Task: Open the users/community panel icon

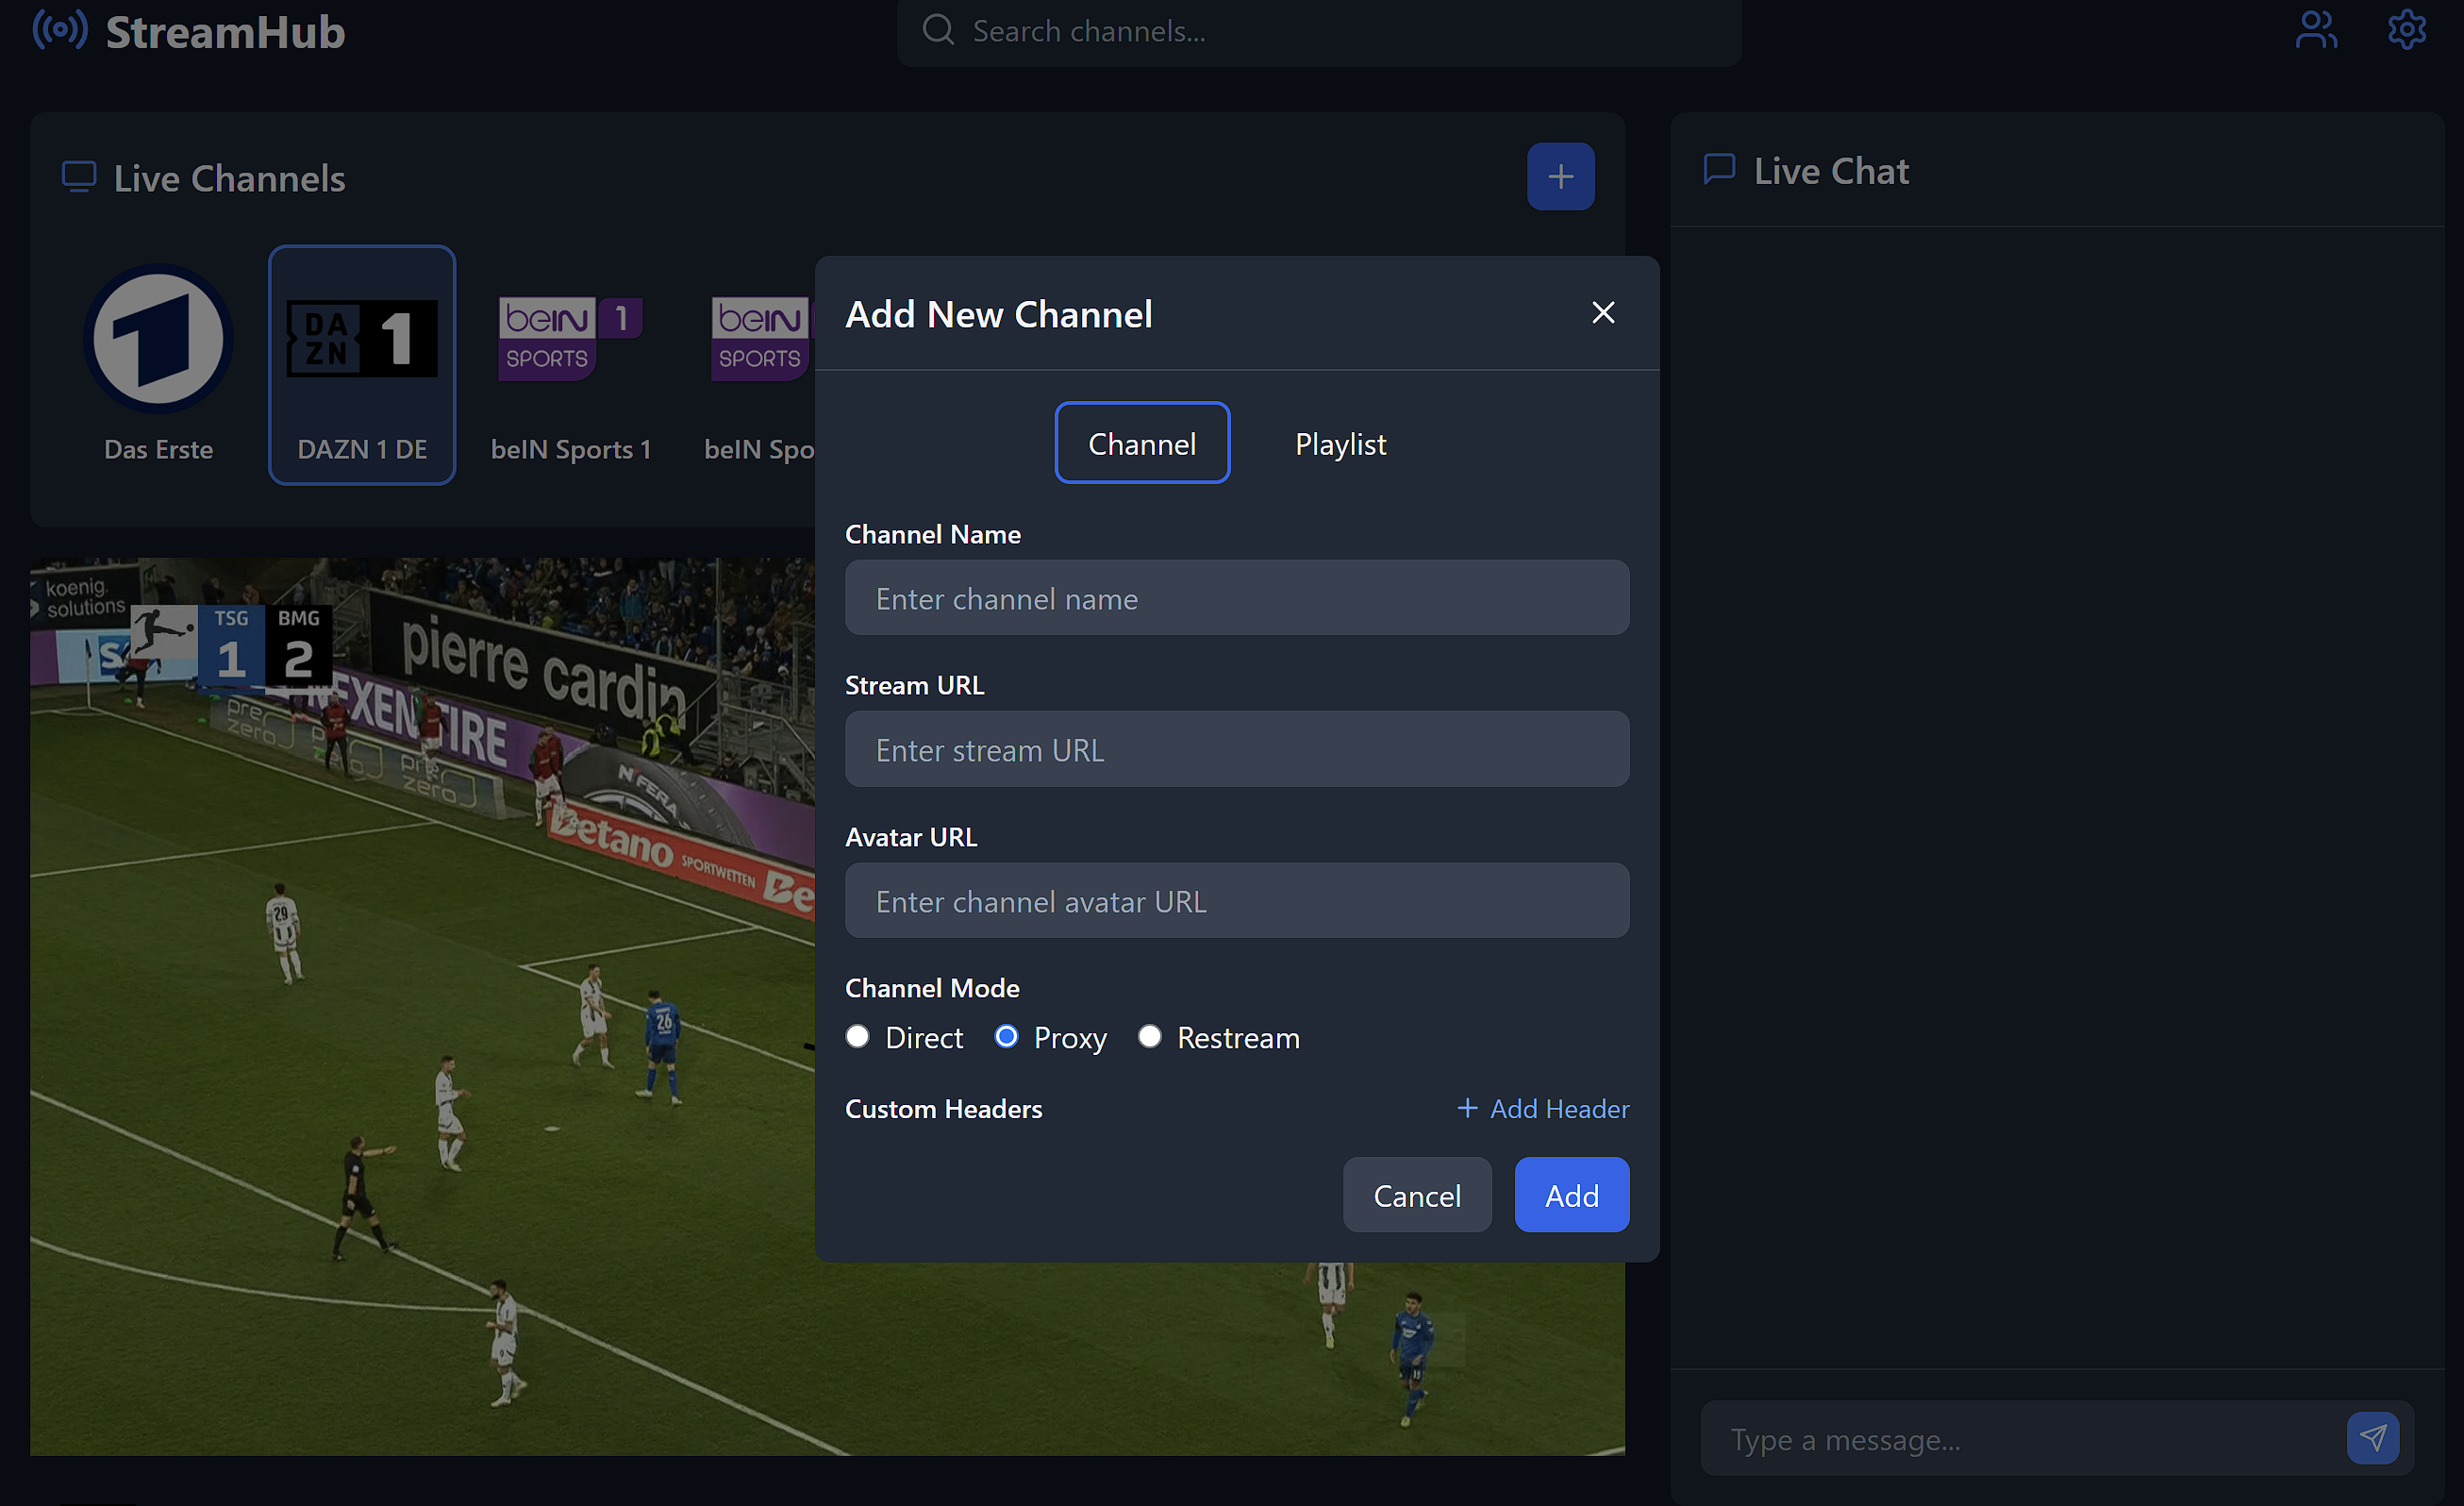Action: [x=2316, y=30]
